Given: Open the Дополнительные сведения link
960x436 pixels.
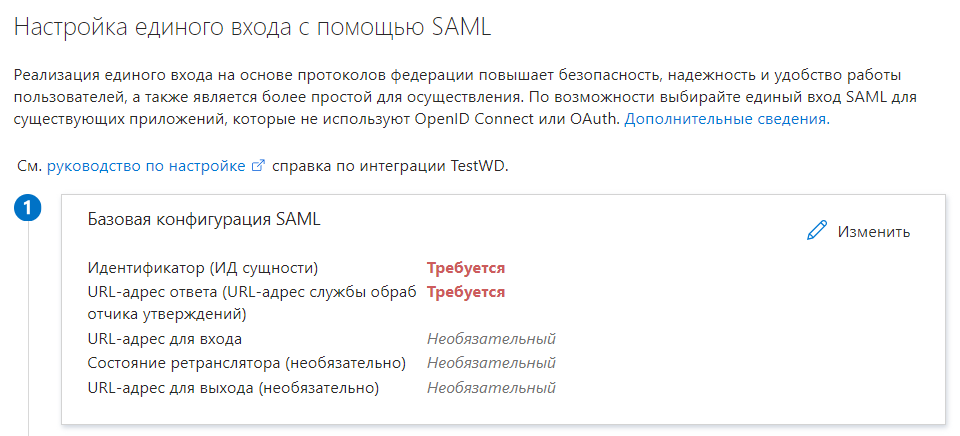Looking at the screenshot, I should click(726, 119).
